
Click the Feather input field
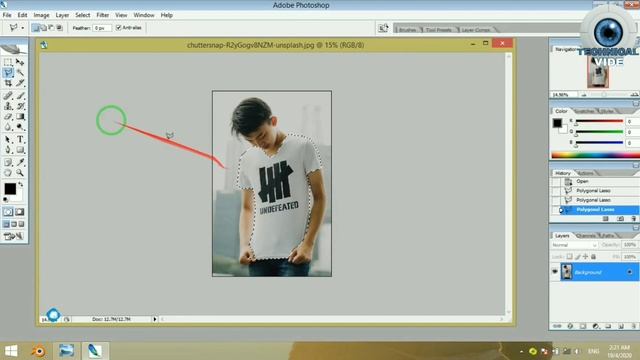tap(102, 28)
